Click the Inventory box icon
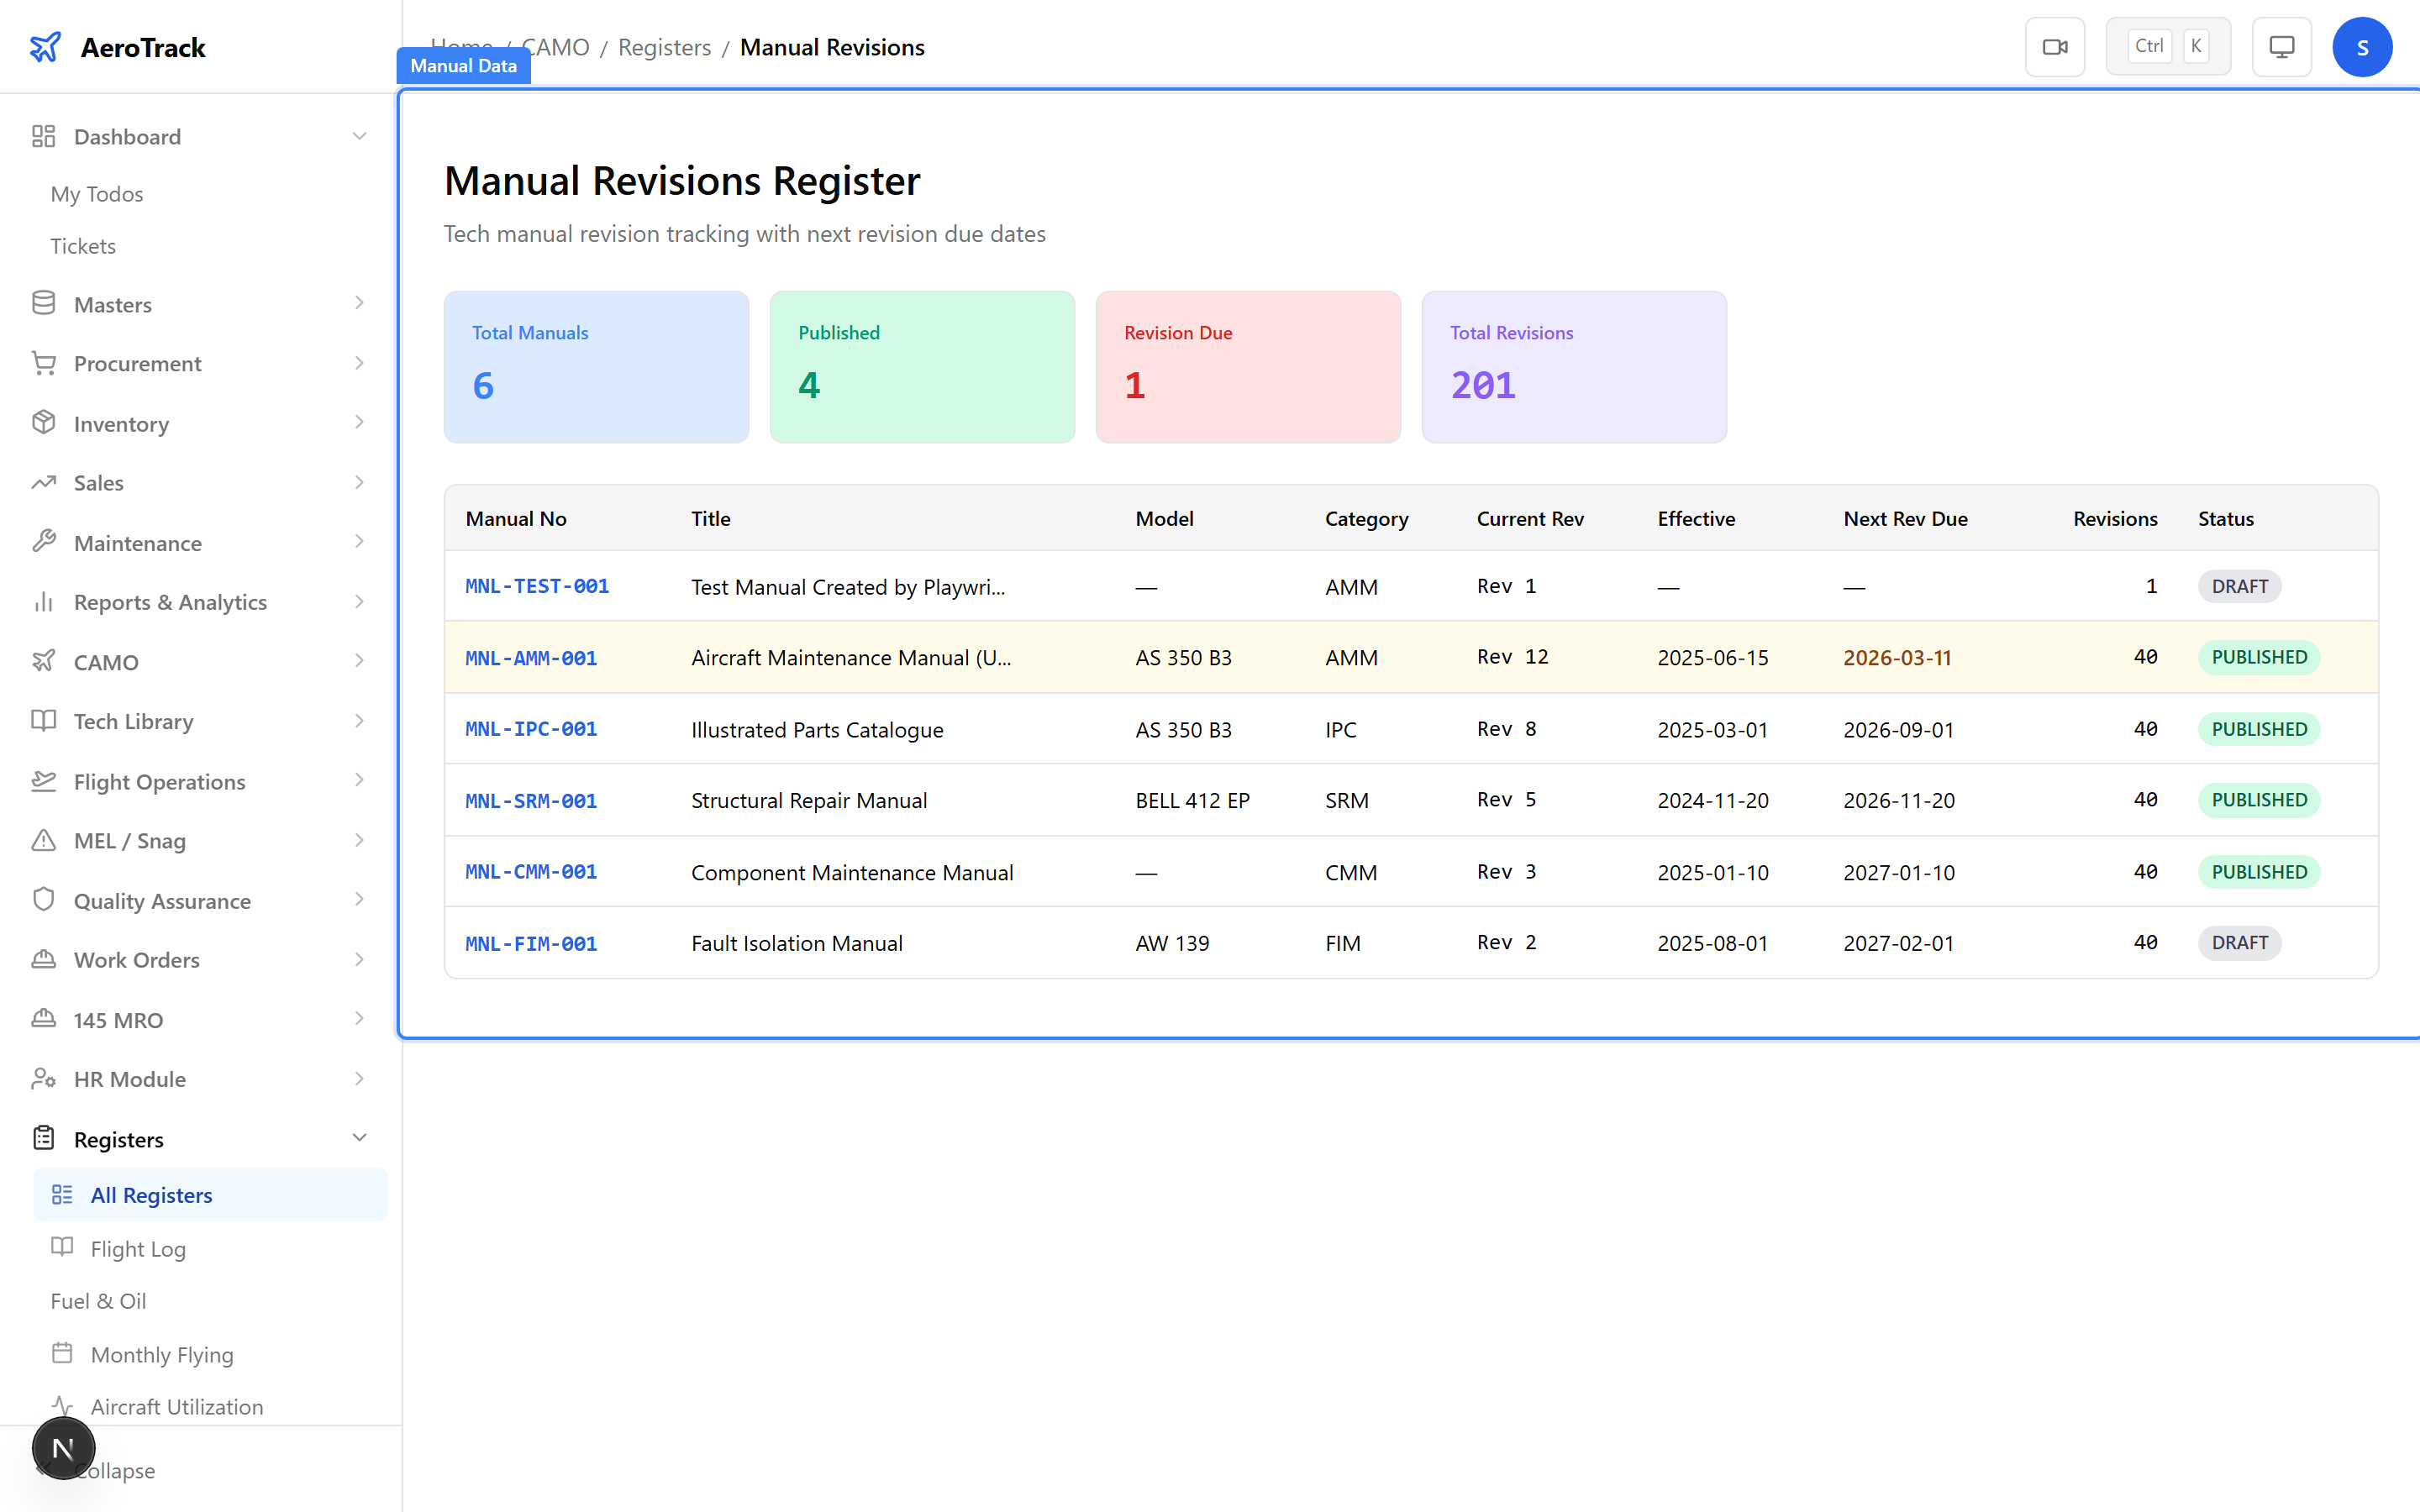Screen dimensions: 2420x1512 click(44, 423)
